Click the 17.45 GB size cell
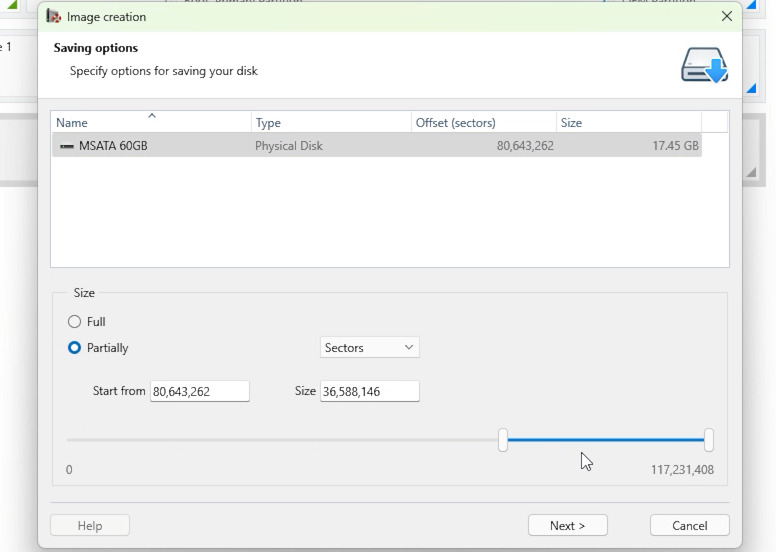The image size is (776, 552). 676,146
